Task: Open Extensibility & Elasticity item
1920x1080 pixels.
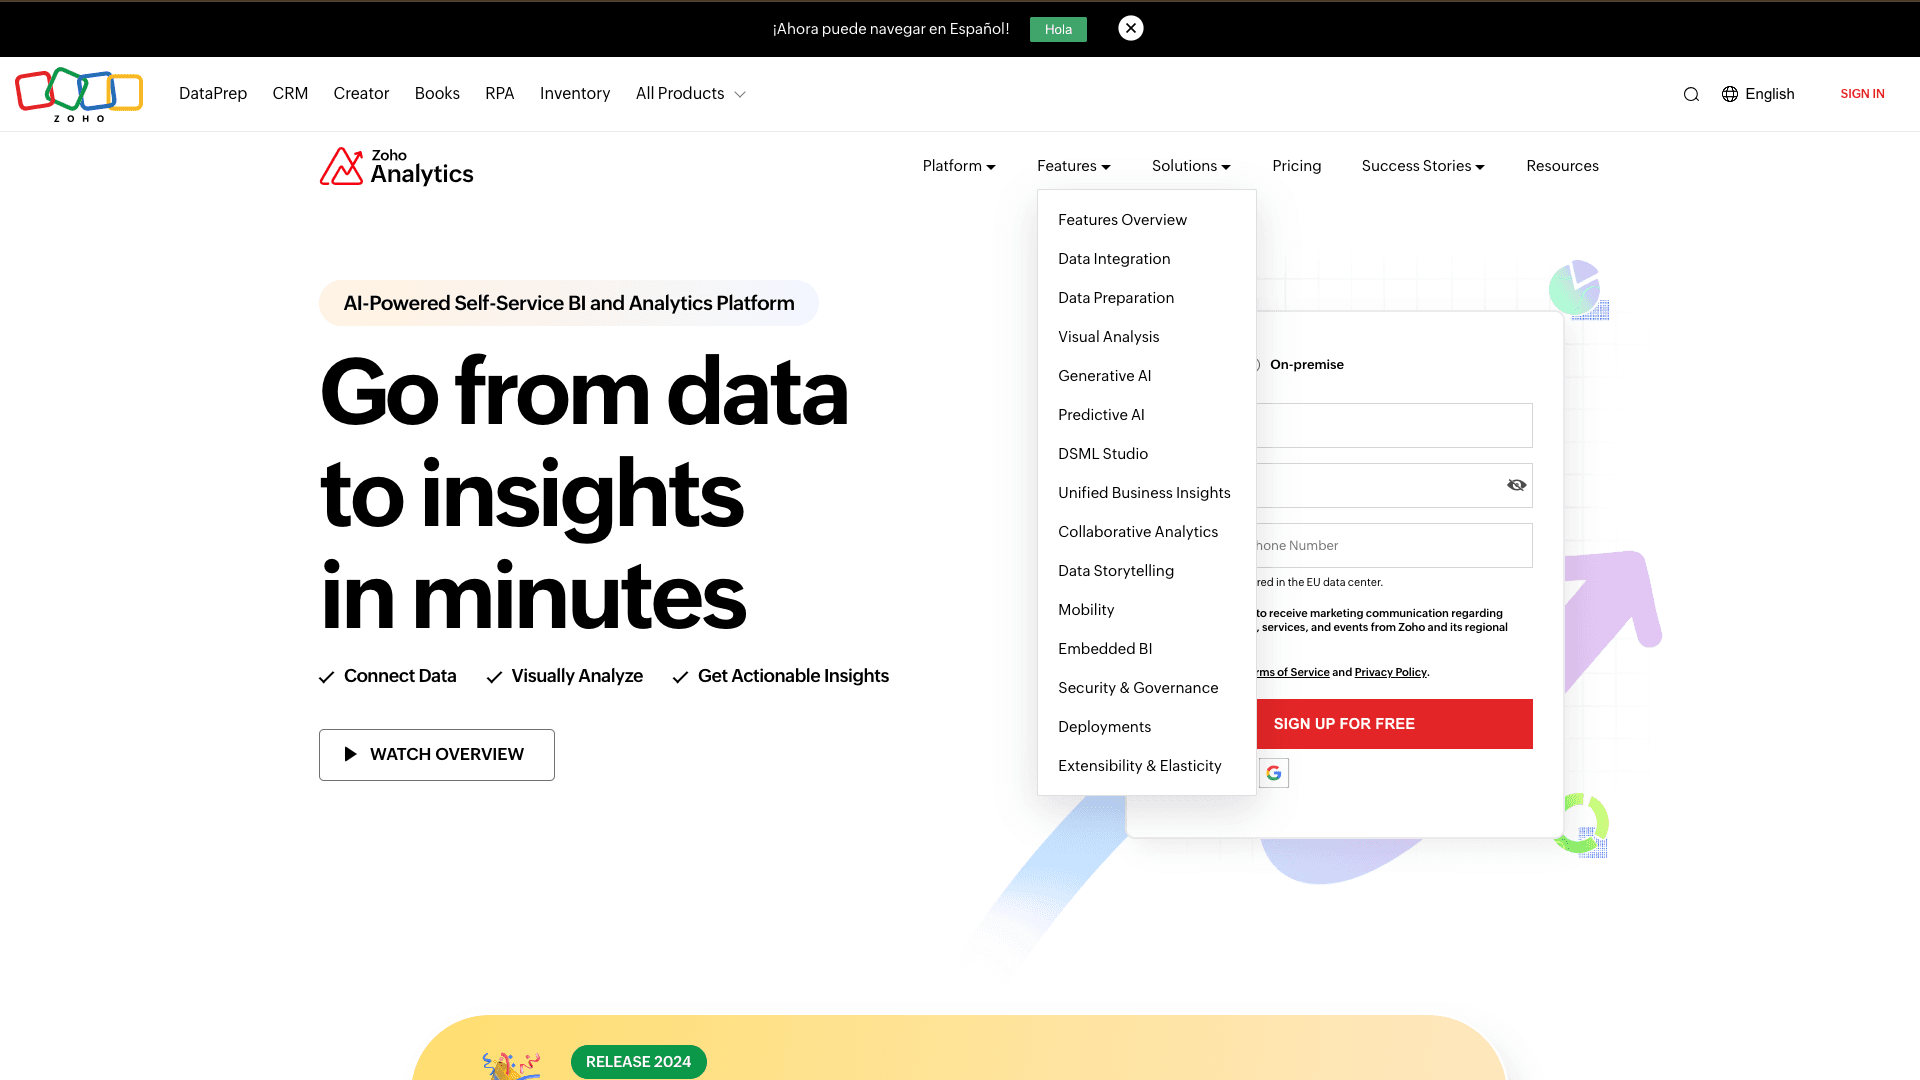Action: (x=1140, y=766)
